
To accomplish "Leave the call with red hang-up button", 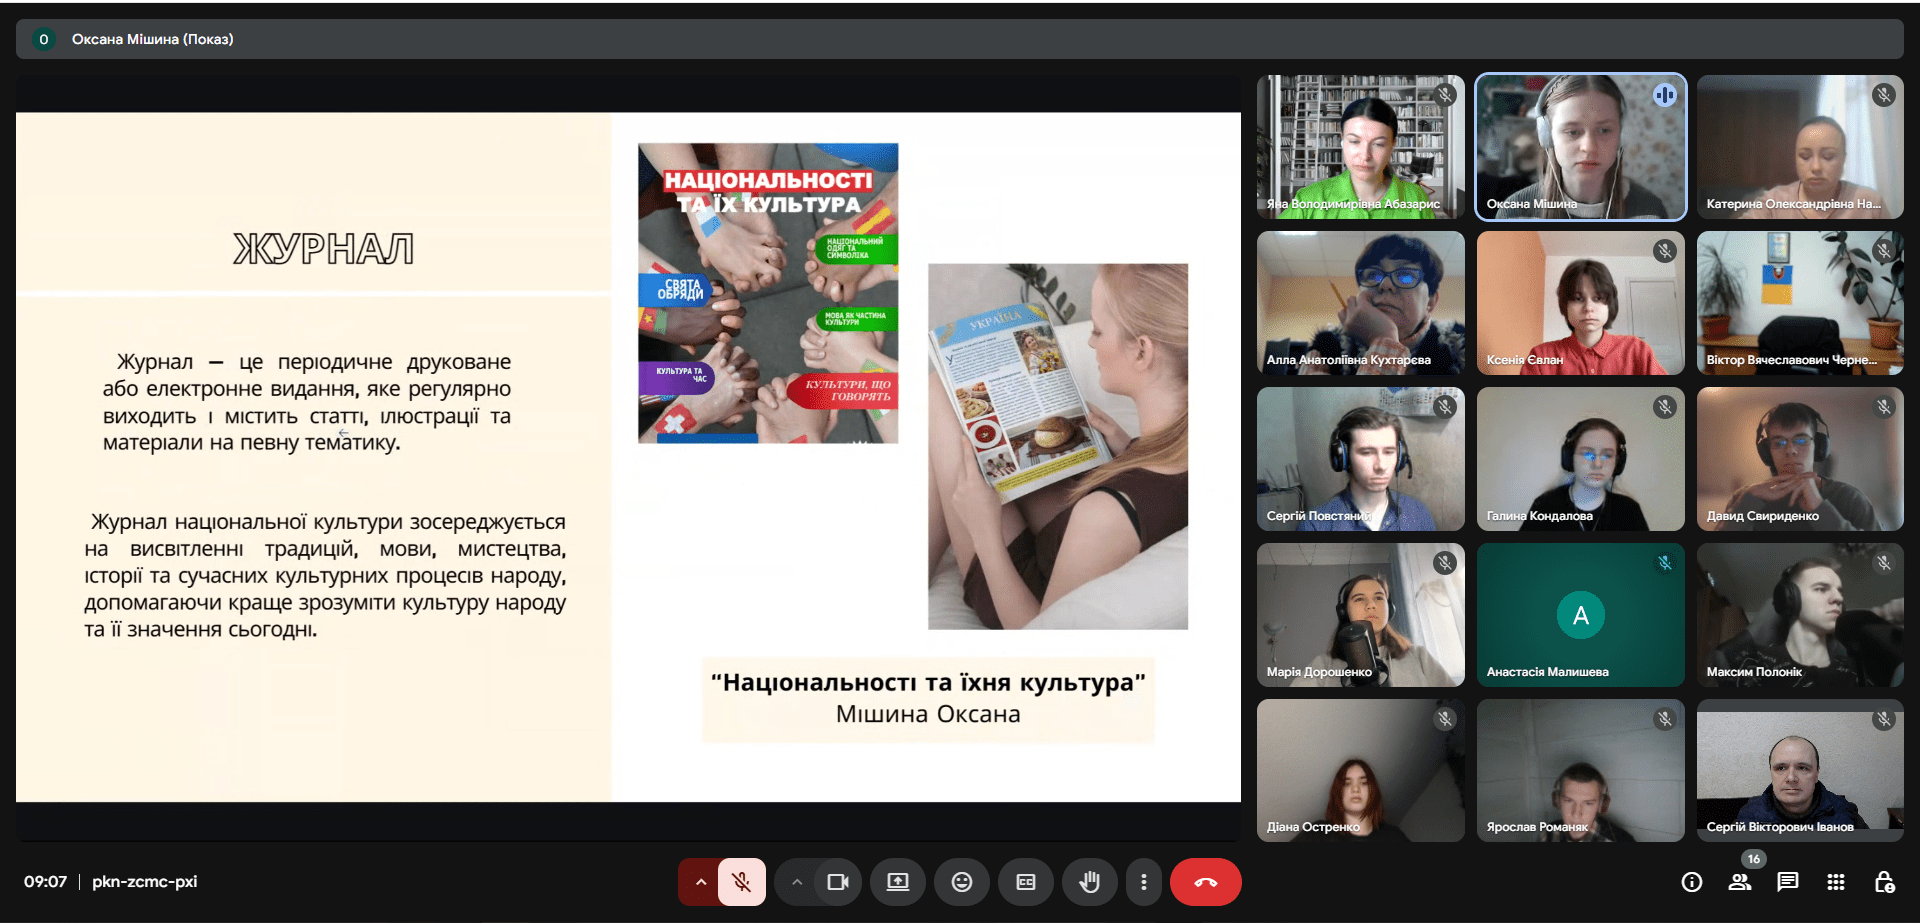I will (x=1205, y=882).
